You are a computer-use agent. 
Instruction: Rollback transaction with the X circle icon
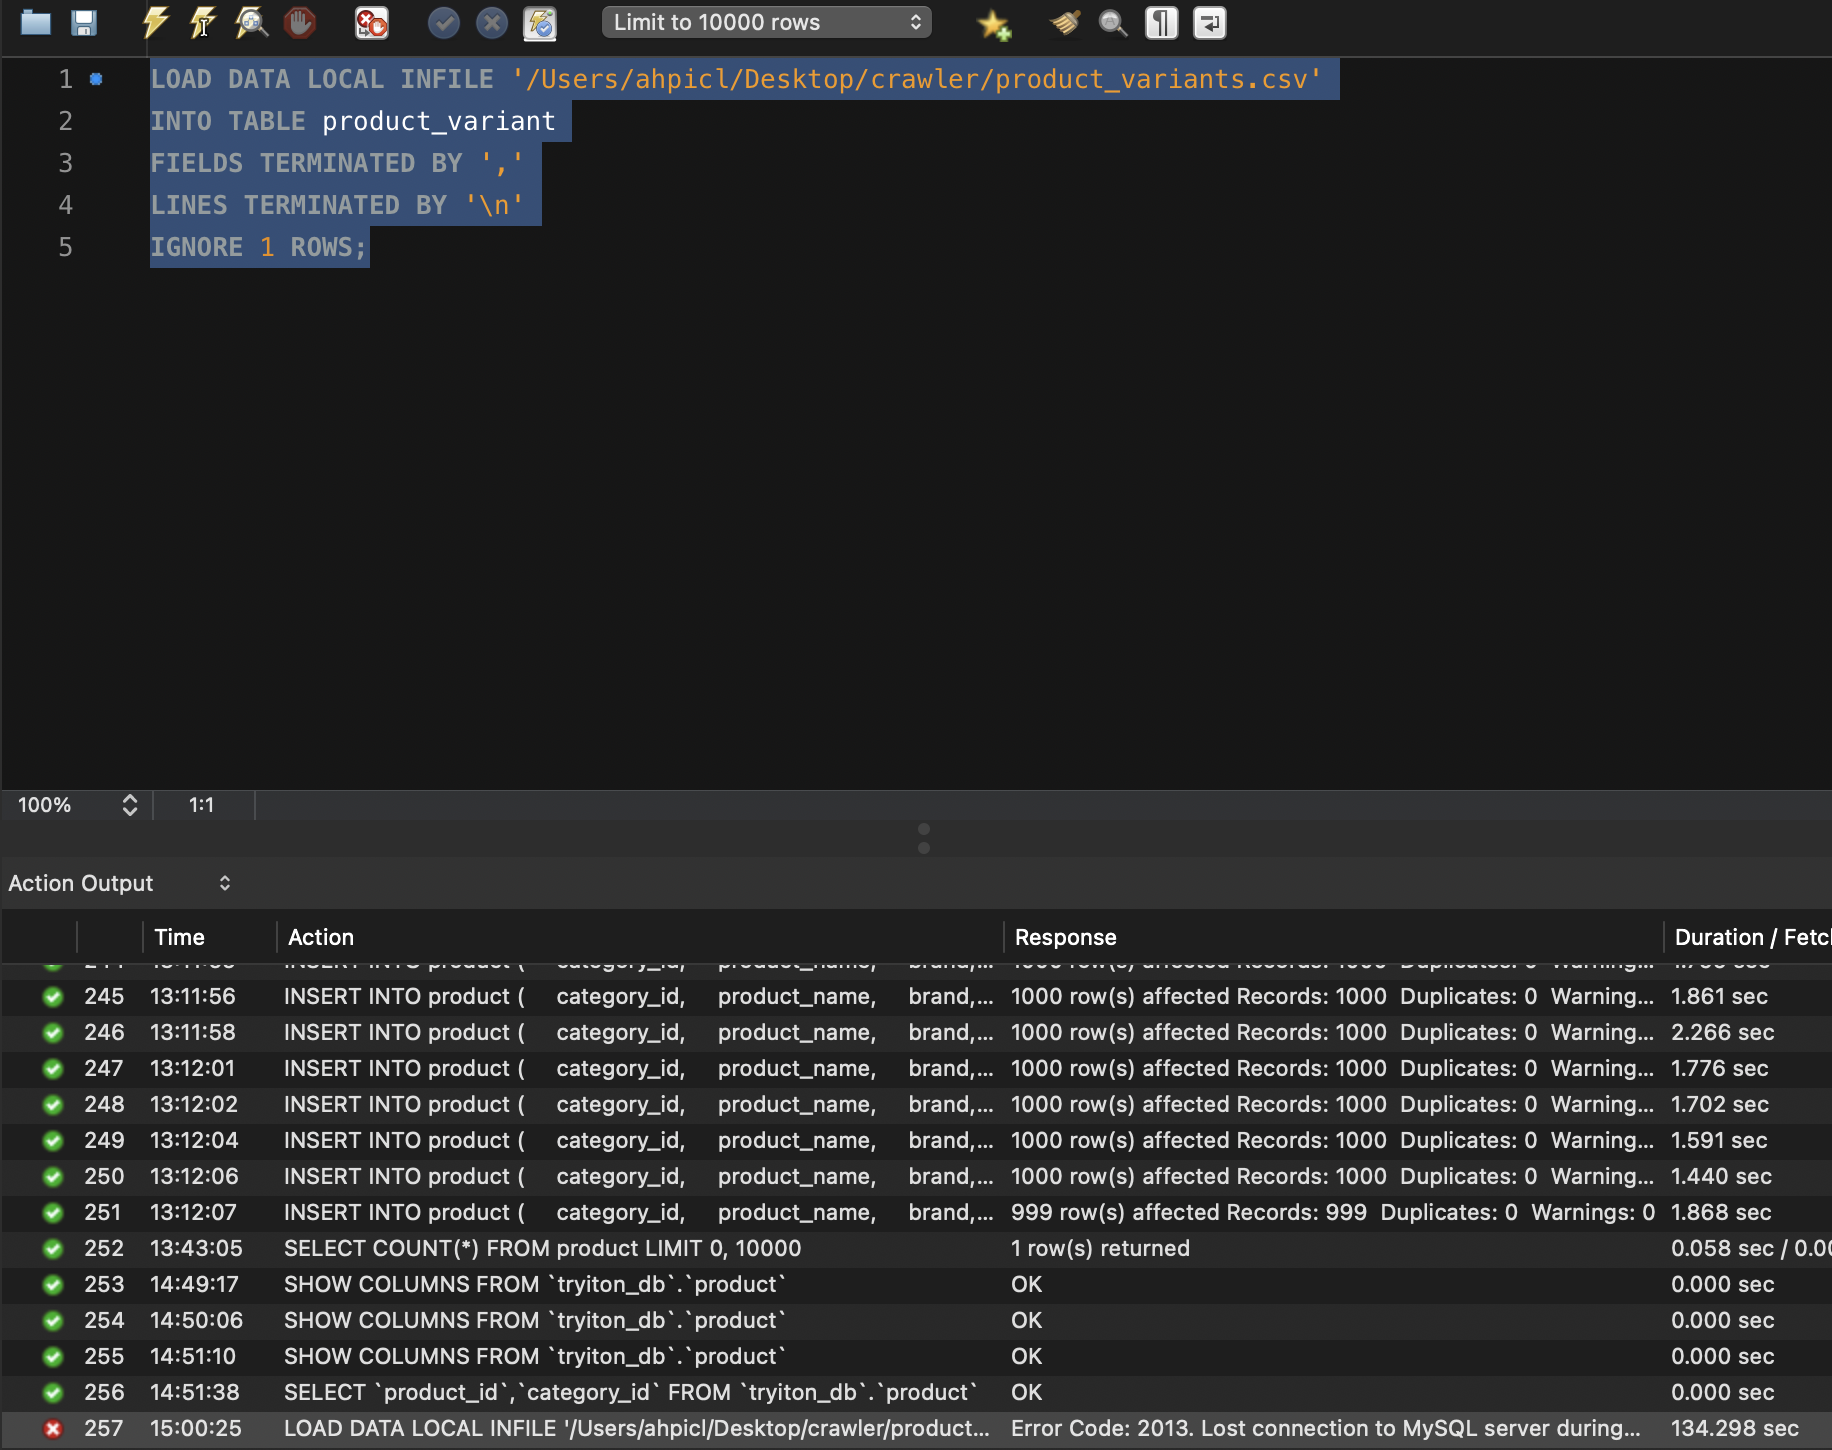click(491, 22)
